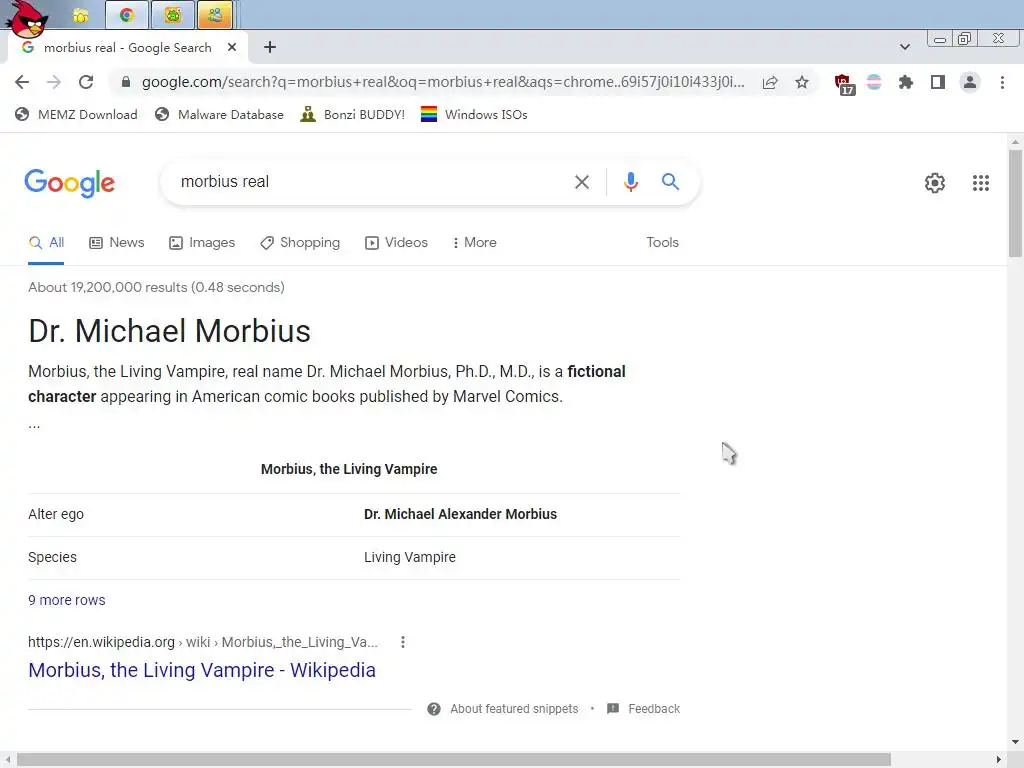1024x768 pixels.
Task: Click the vertical scrollbar thumb
Action: [x=1015, y=203]
